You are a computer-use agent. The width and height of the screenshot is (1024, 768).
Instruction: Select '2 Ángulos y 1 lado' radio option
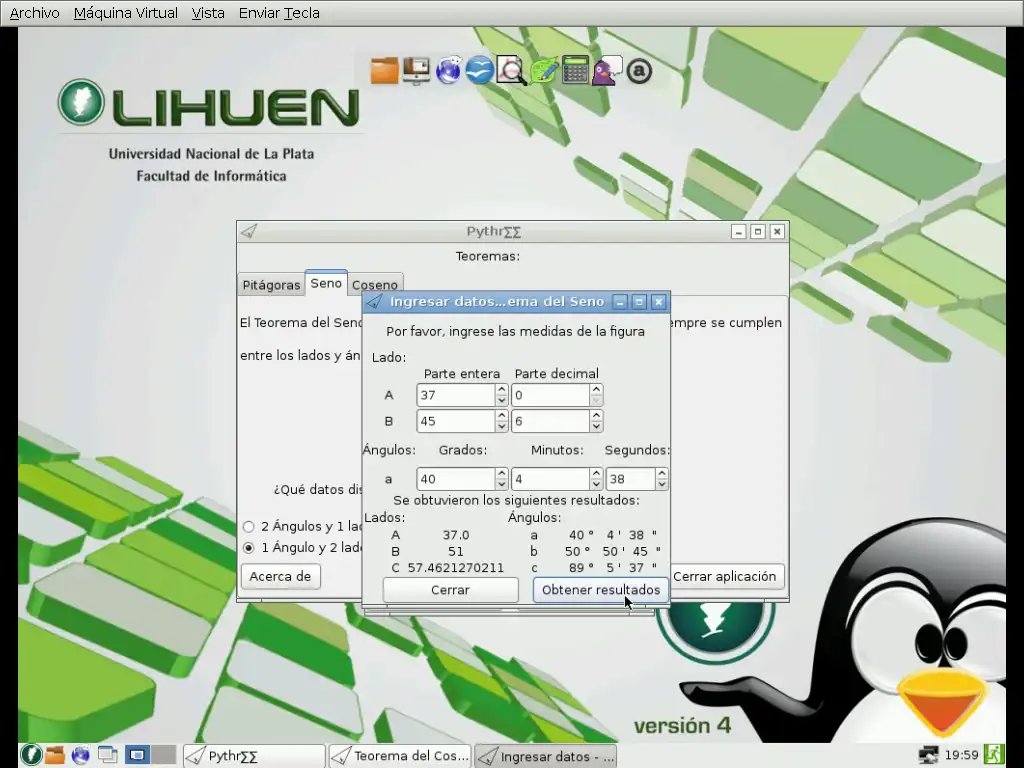(248, 526)
